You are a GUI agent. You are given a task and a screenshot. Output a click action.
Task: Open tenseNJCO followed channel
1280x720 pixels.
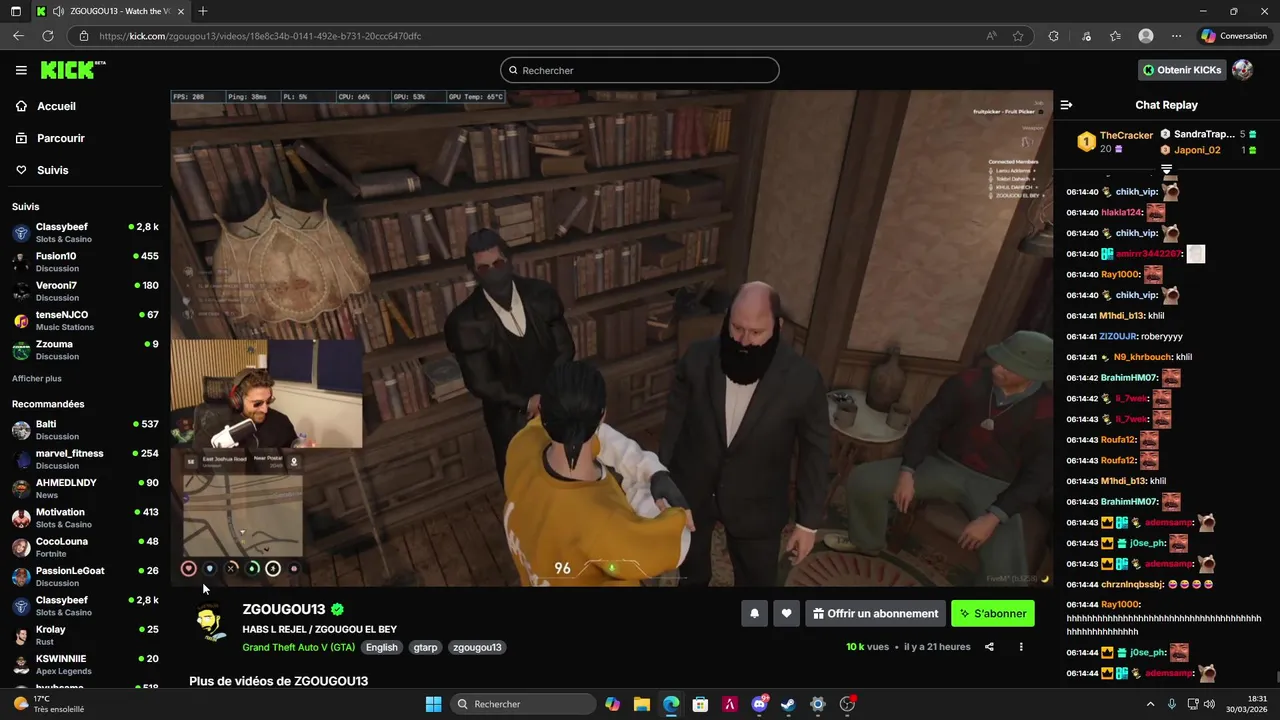click(x=85, y=320)
